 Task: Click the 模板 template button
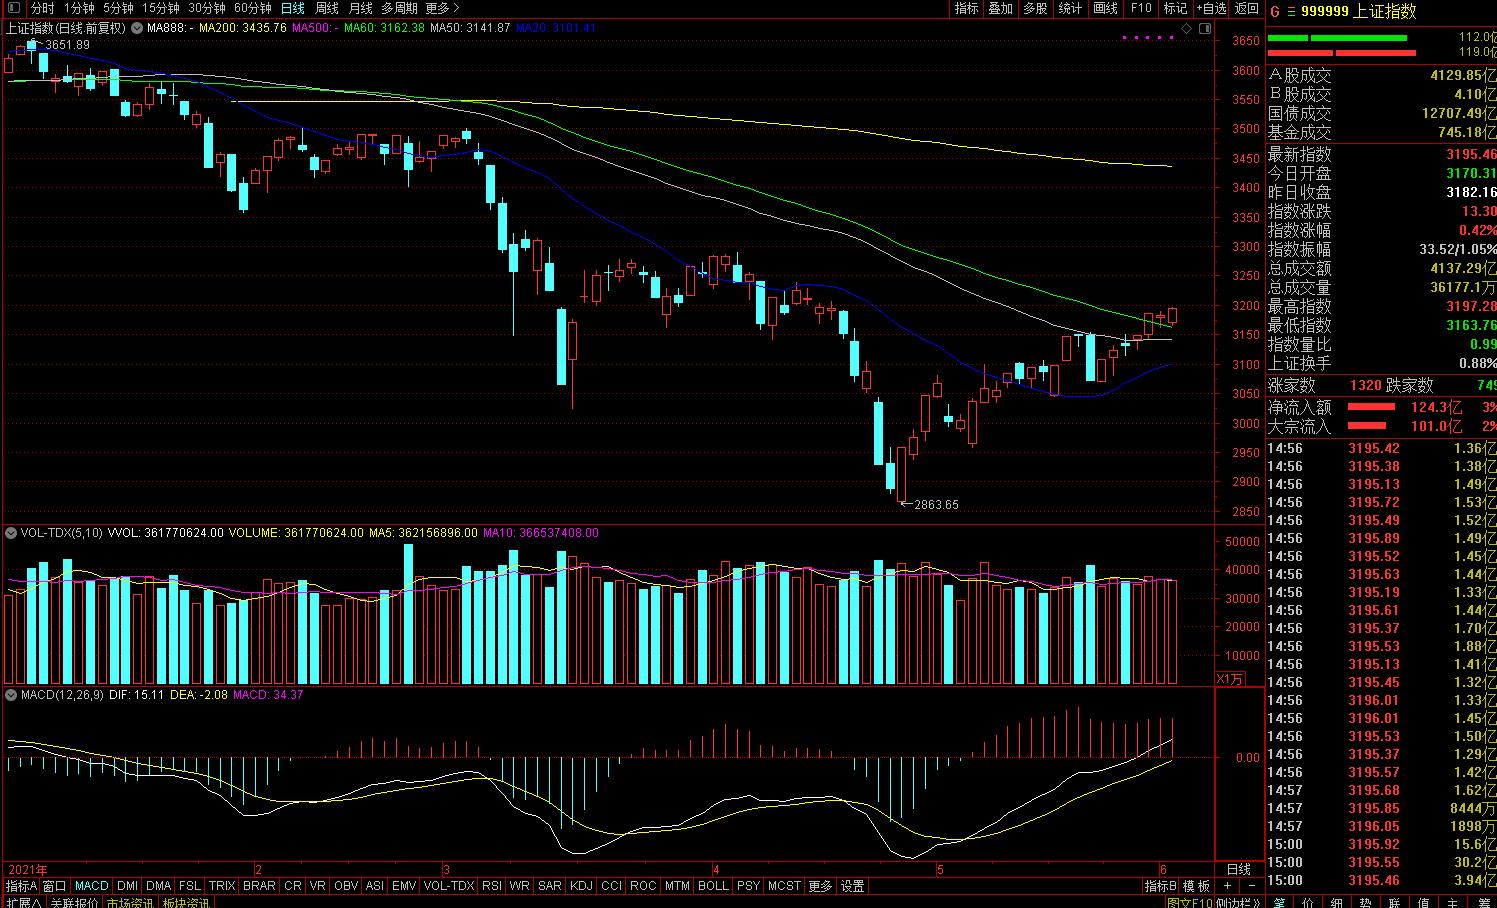[1197, 886]
